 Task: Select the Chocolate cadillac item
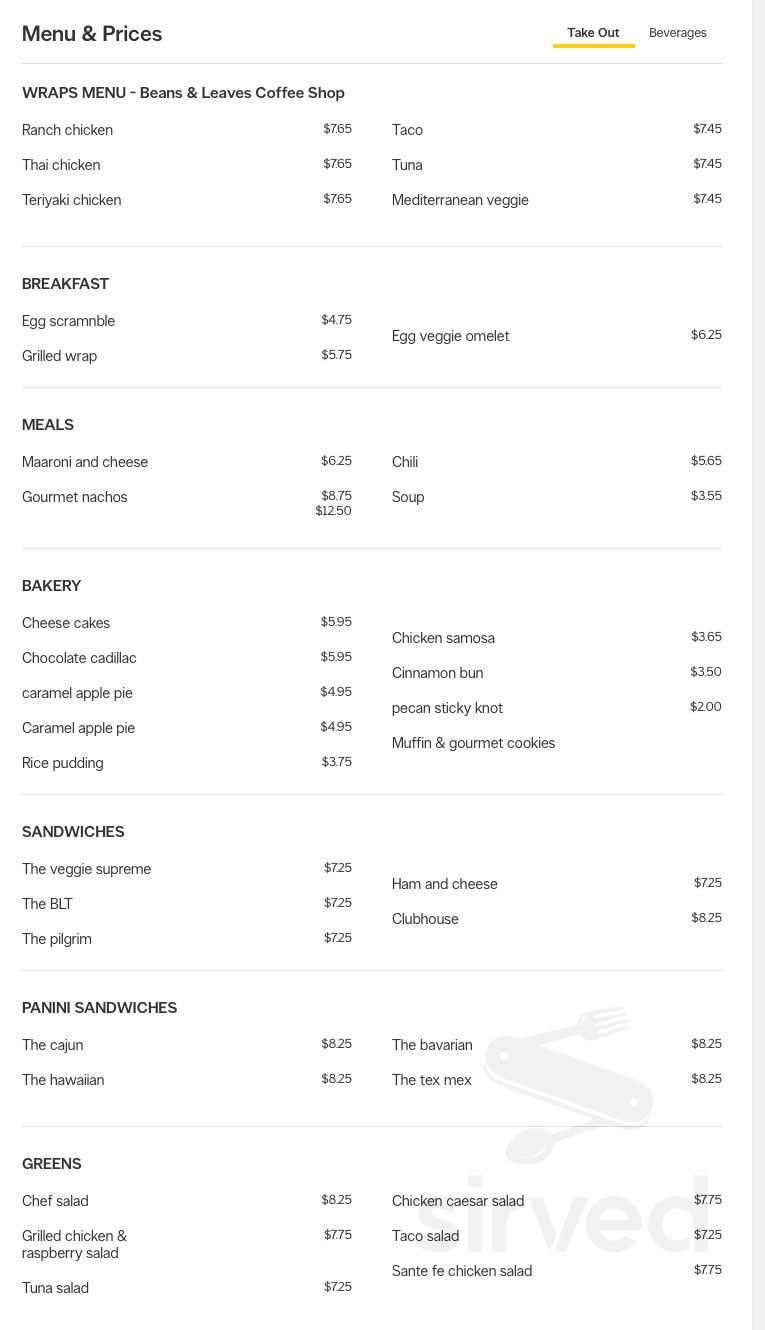(79, 658)
